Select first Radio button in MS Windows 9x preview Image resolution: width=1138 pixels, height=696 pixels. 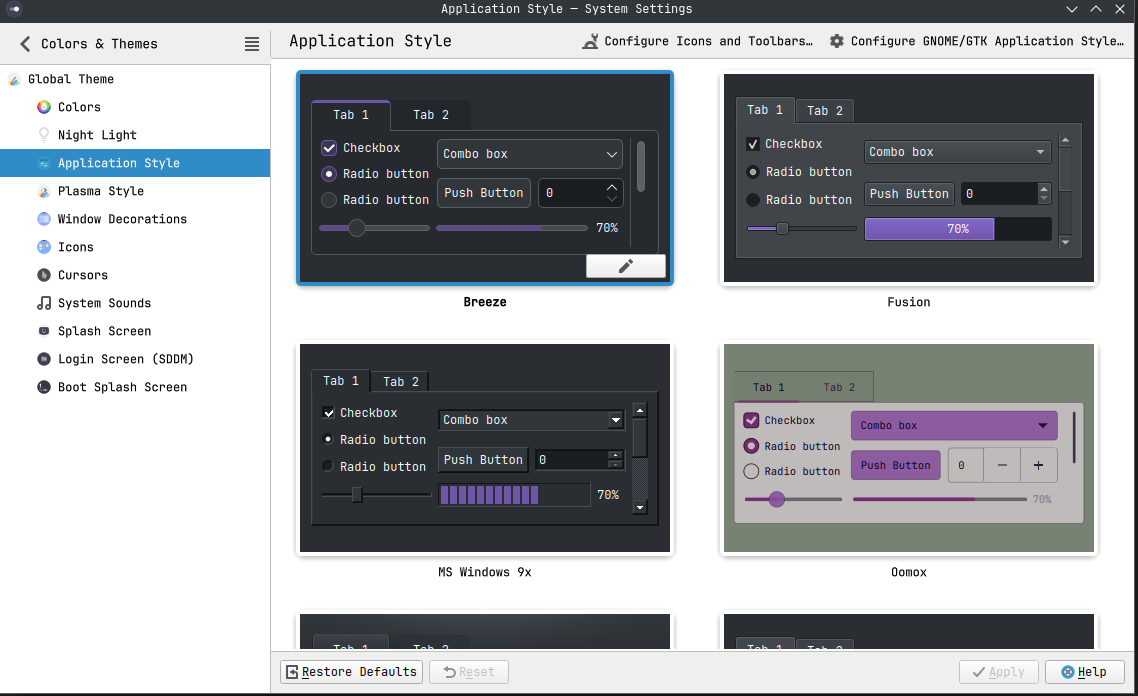click(328, 439)
